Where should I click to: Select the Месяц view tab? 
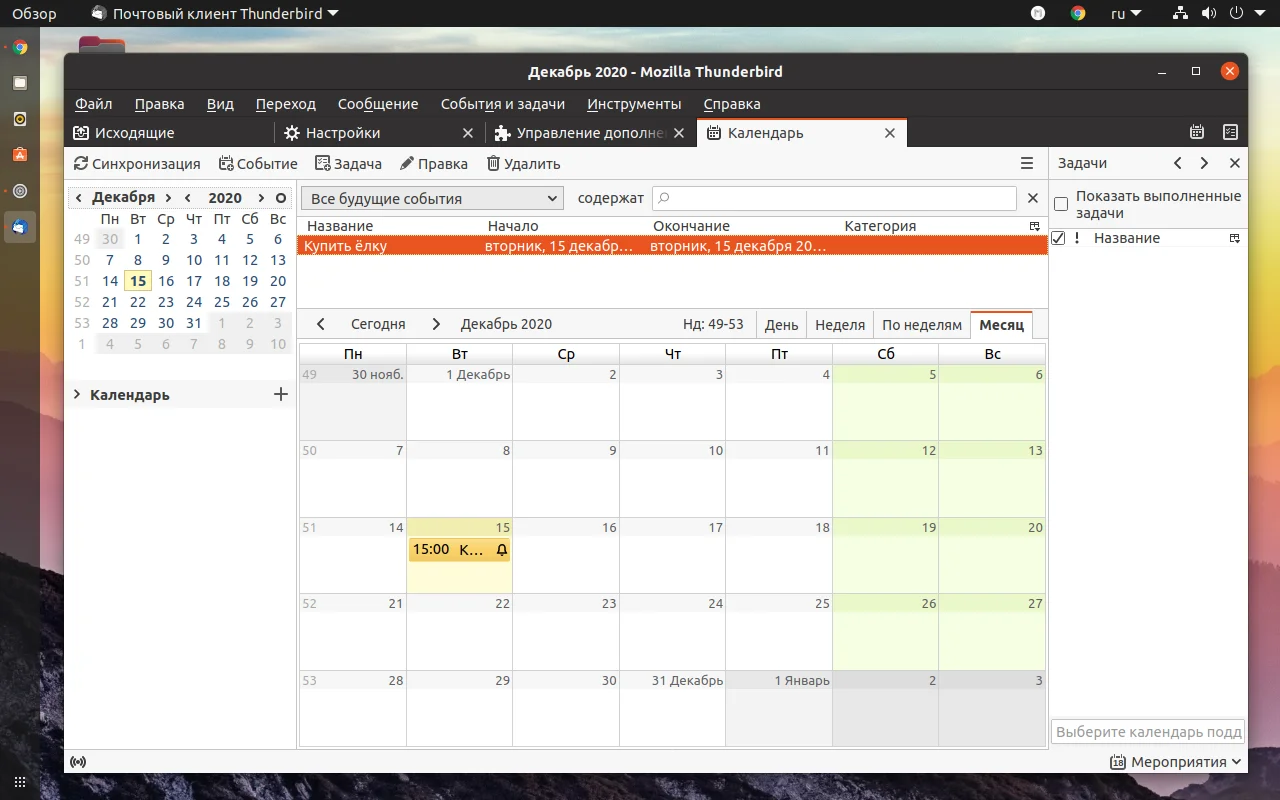(x=1002, y=324)
